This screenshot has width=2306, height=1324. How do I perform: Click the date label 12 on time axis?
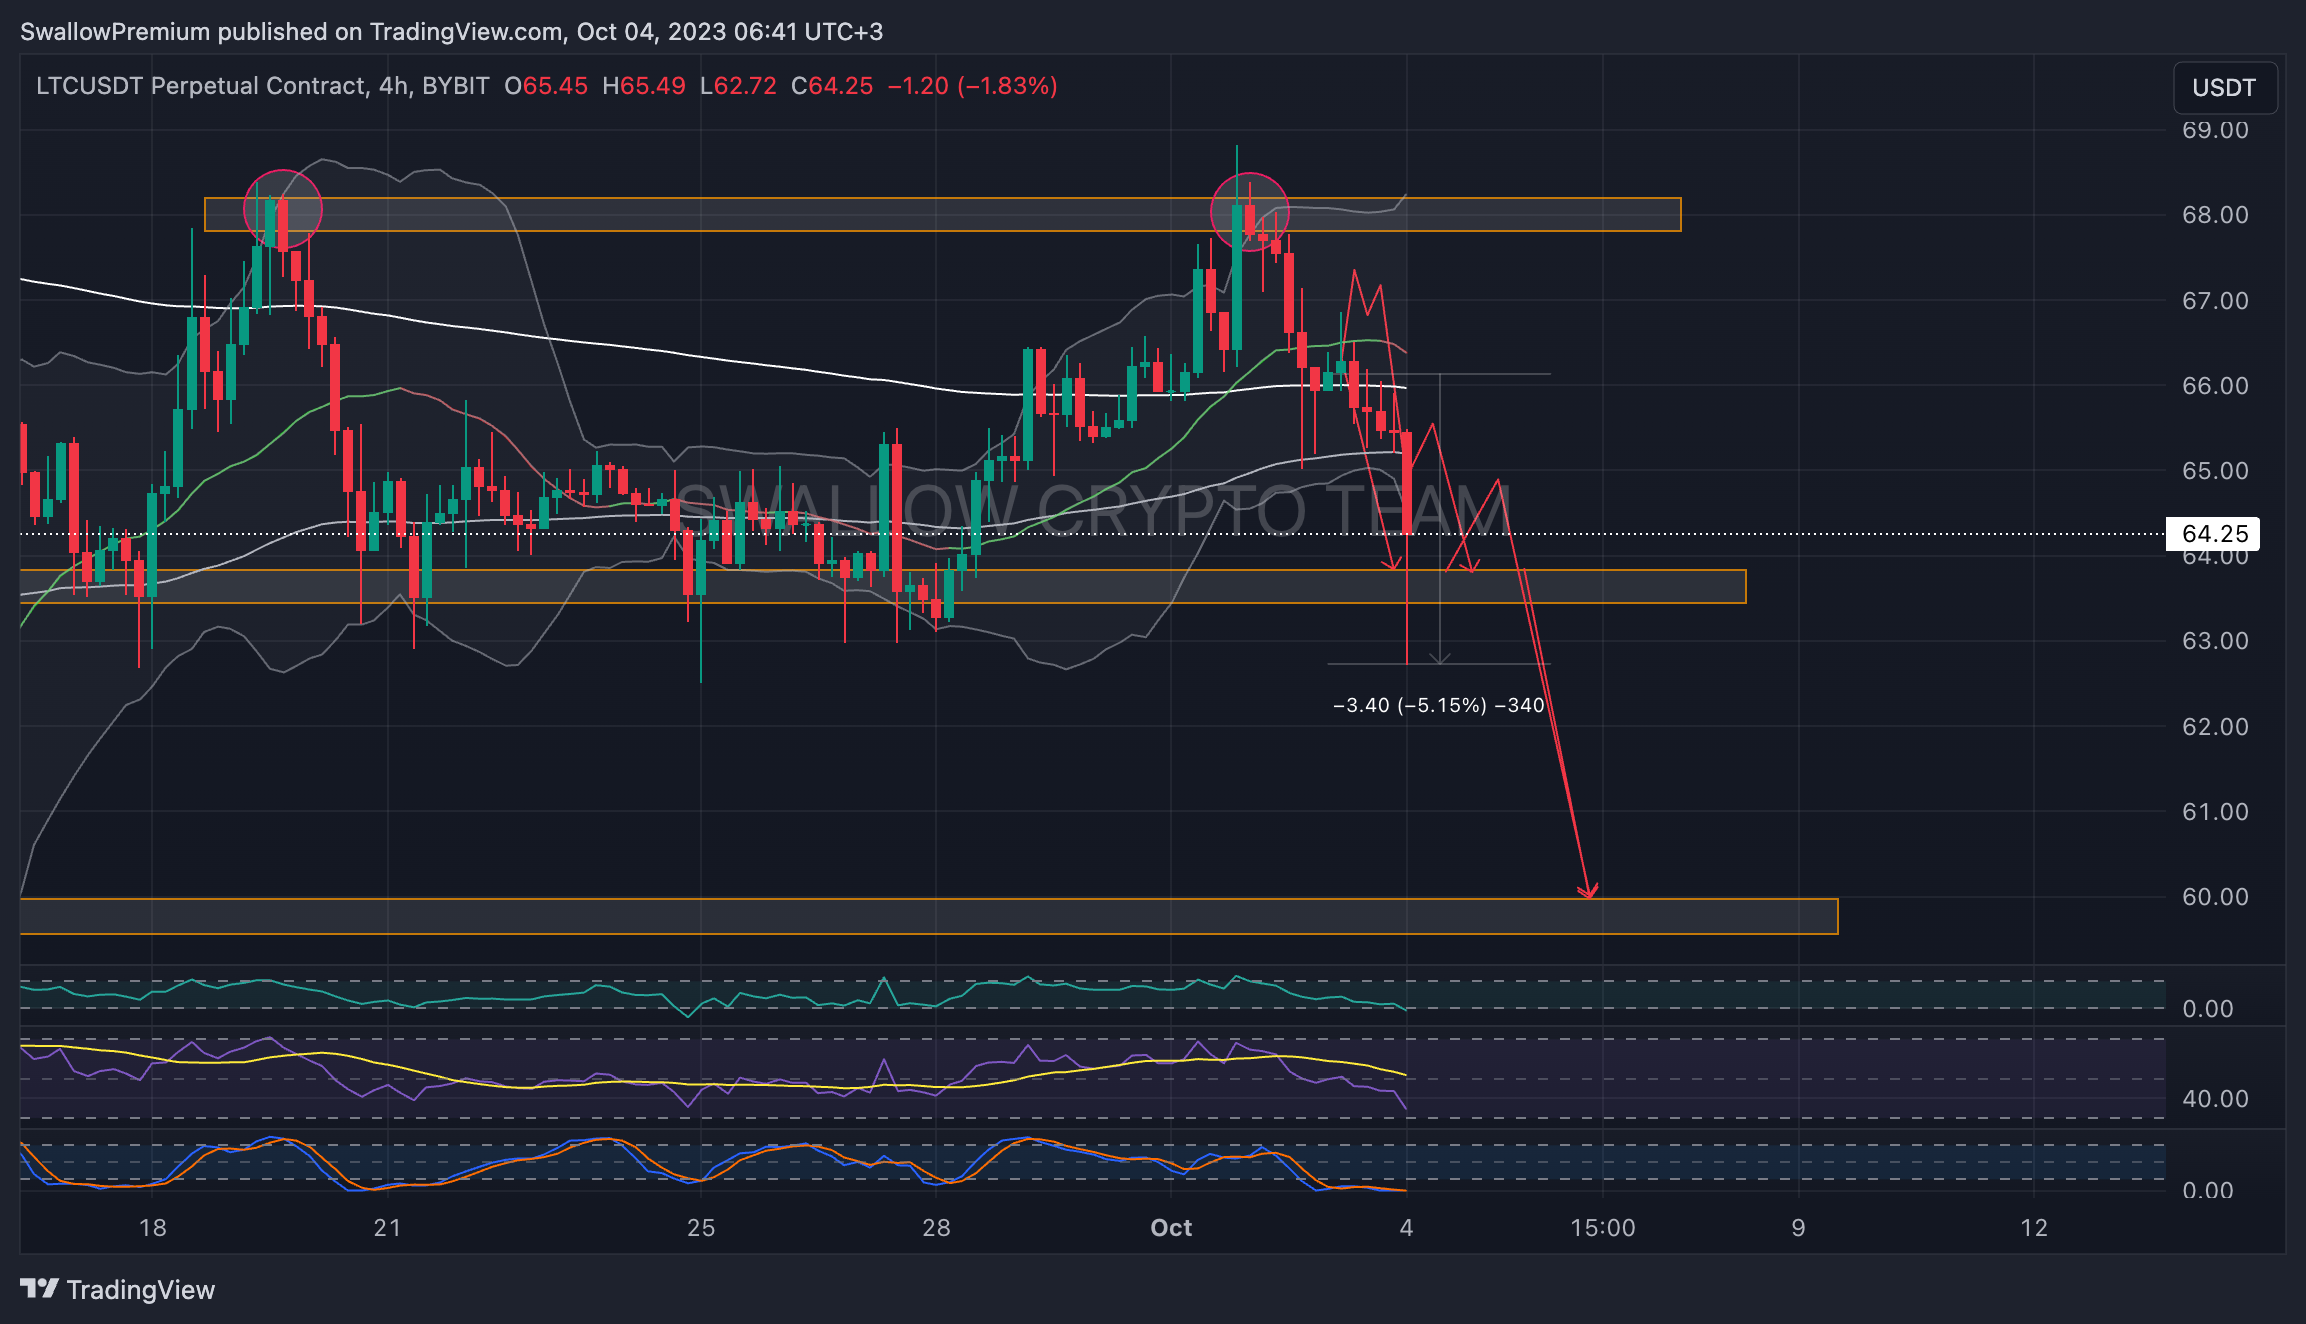pos(2034,1228)
